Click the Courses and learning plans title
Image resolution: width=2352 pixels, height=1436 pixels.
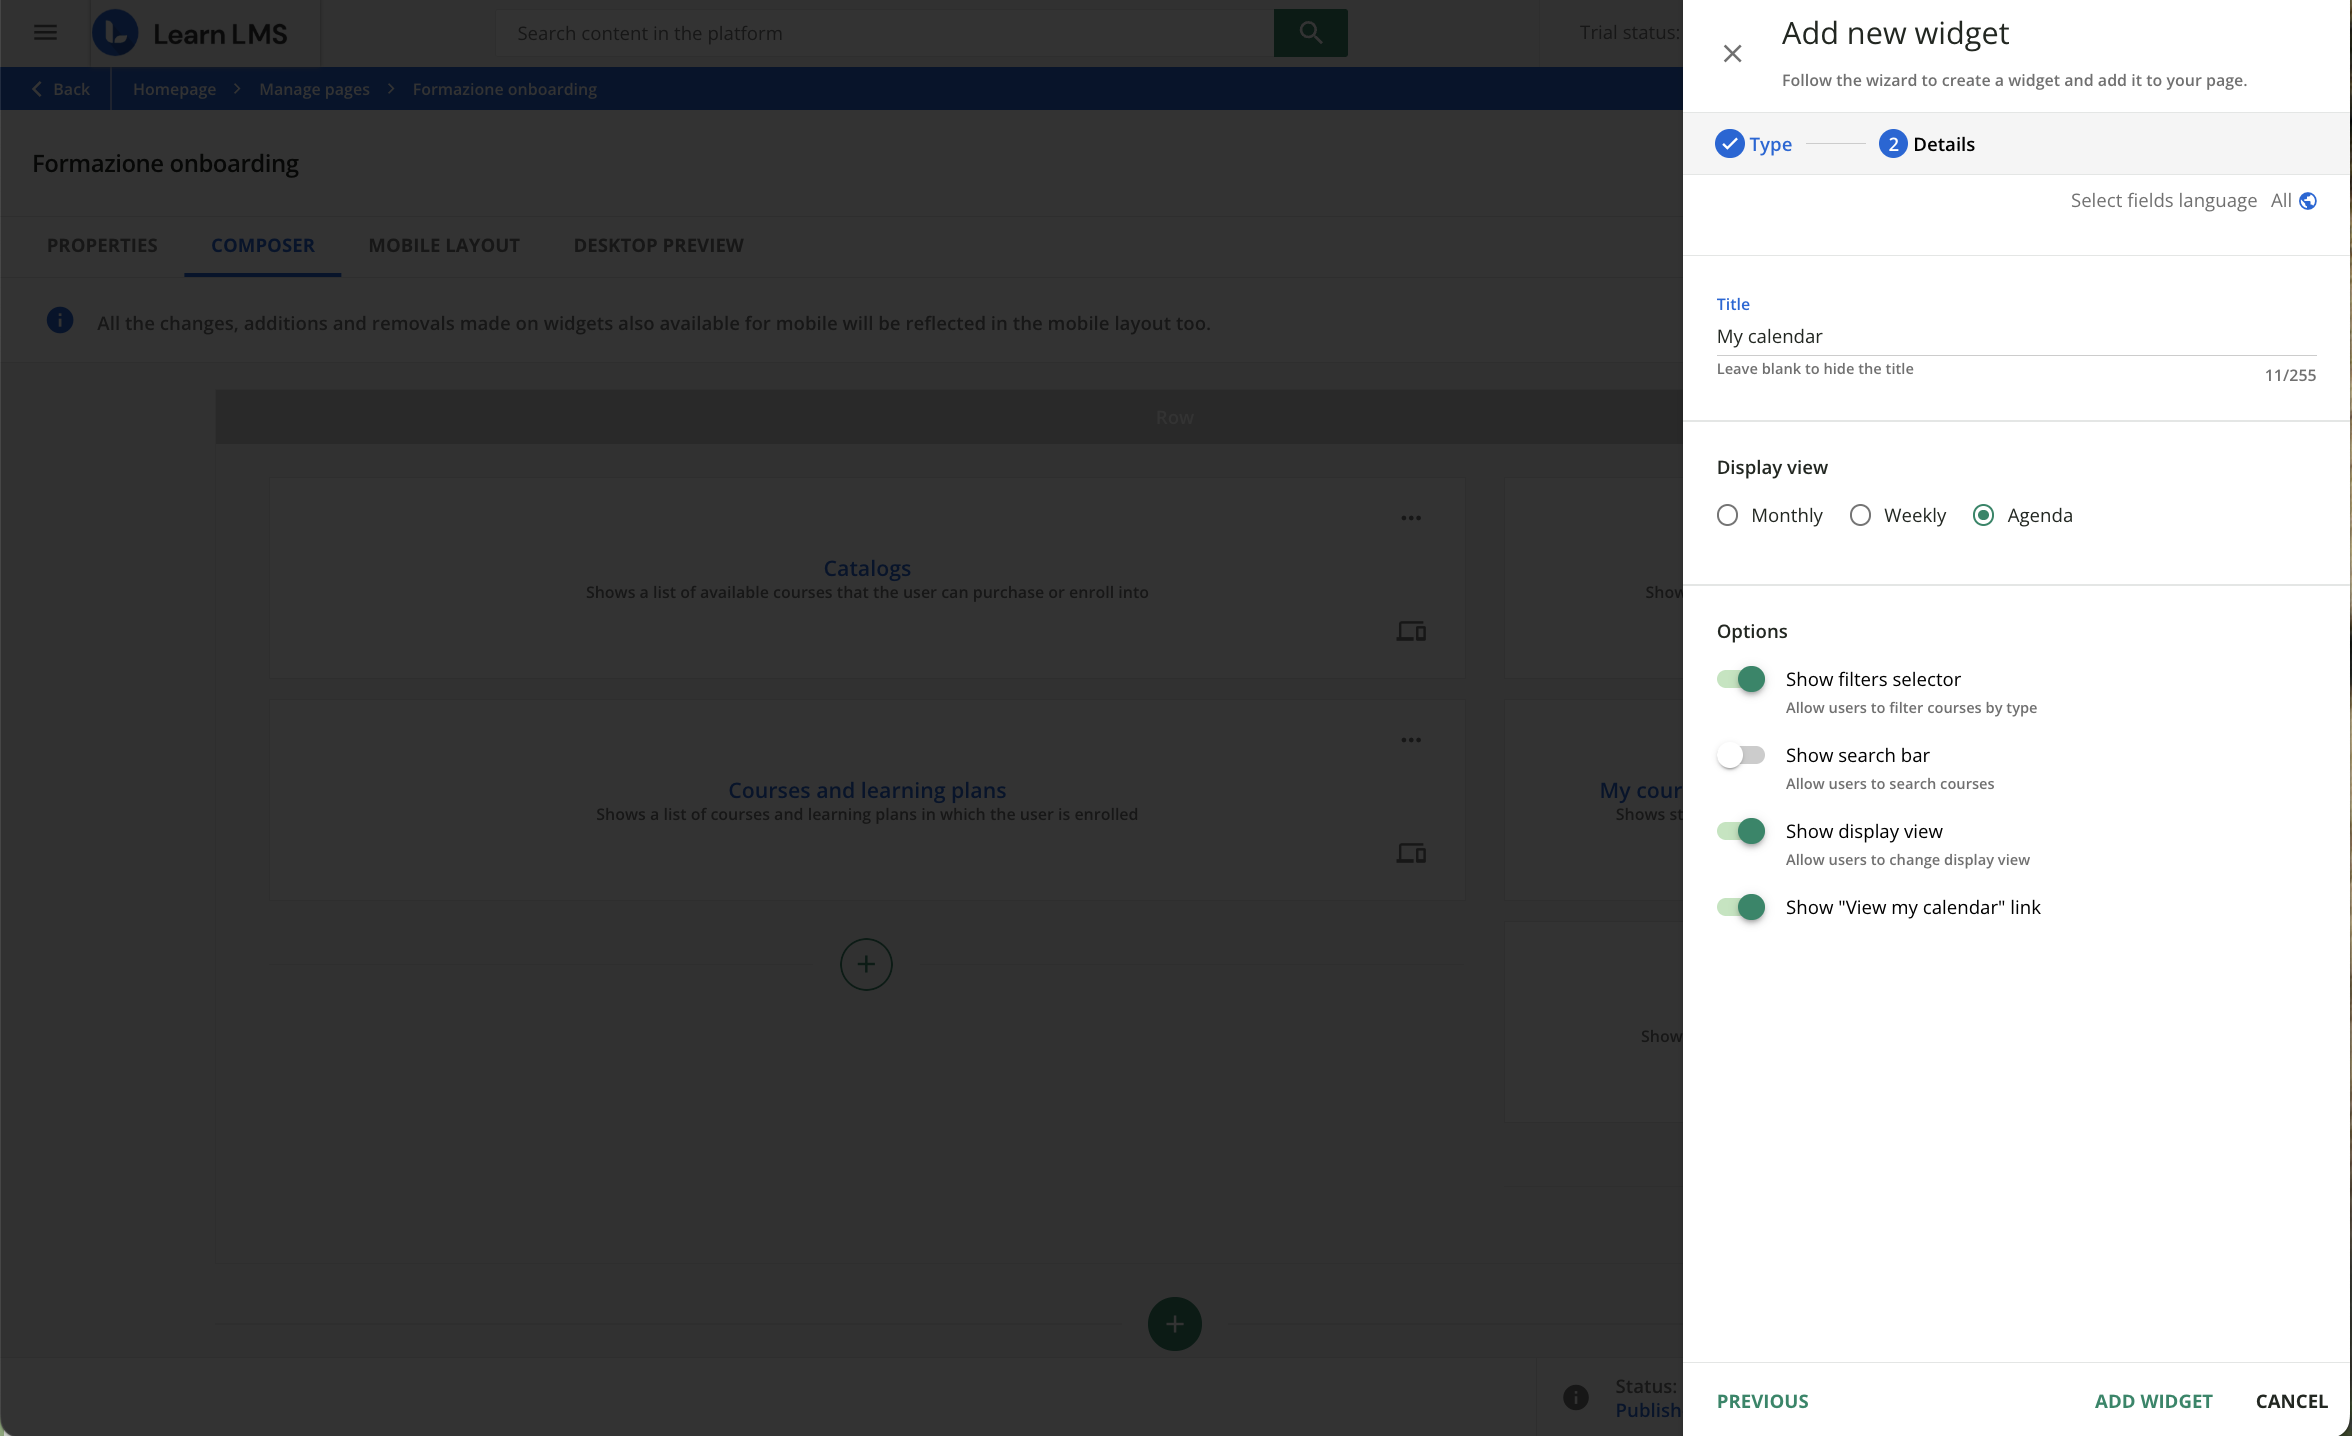[867, 790]
